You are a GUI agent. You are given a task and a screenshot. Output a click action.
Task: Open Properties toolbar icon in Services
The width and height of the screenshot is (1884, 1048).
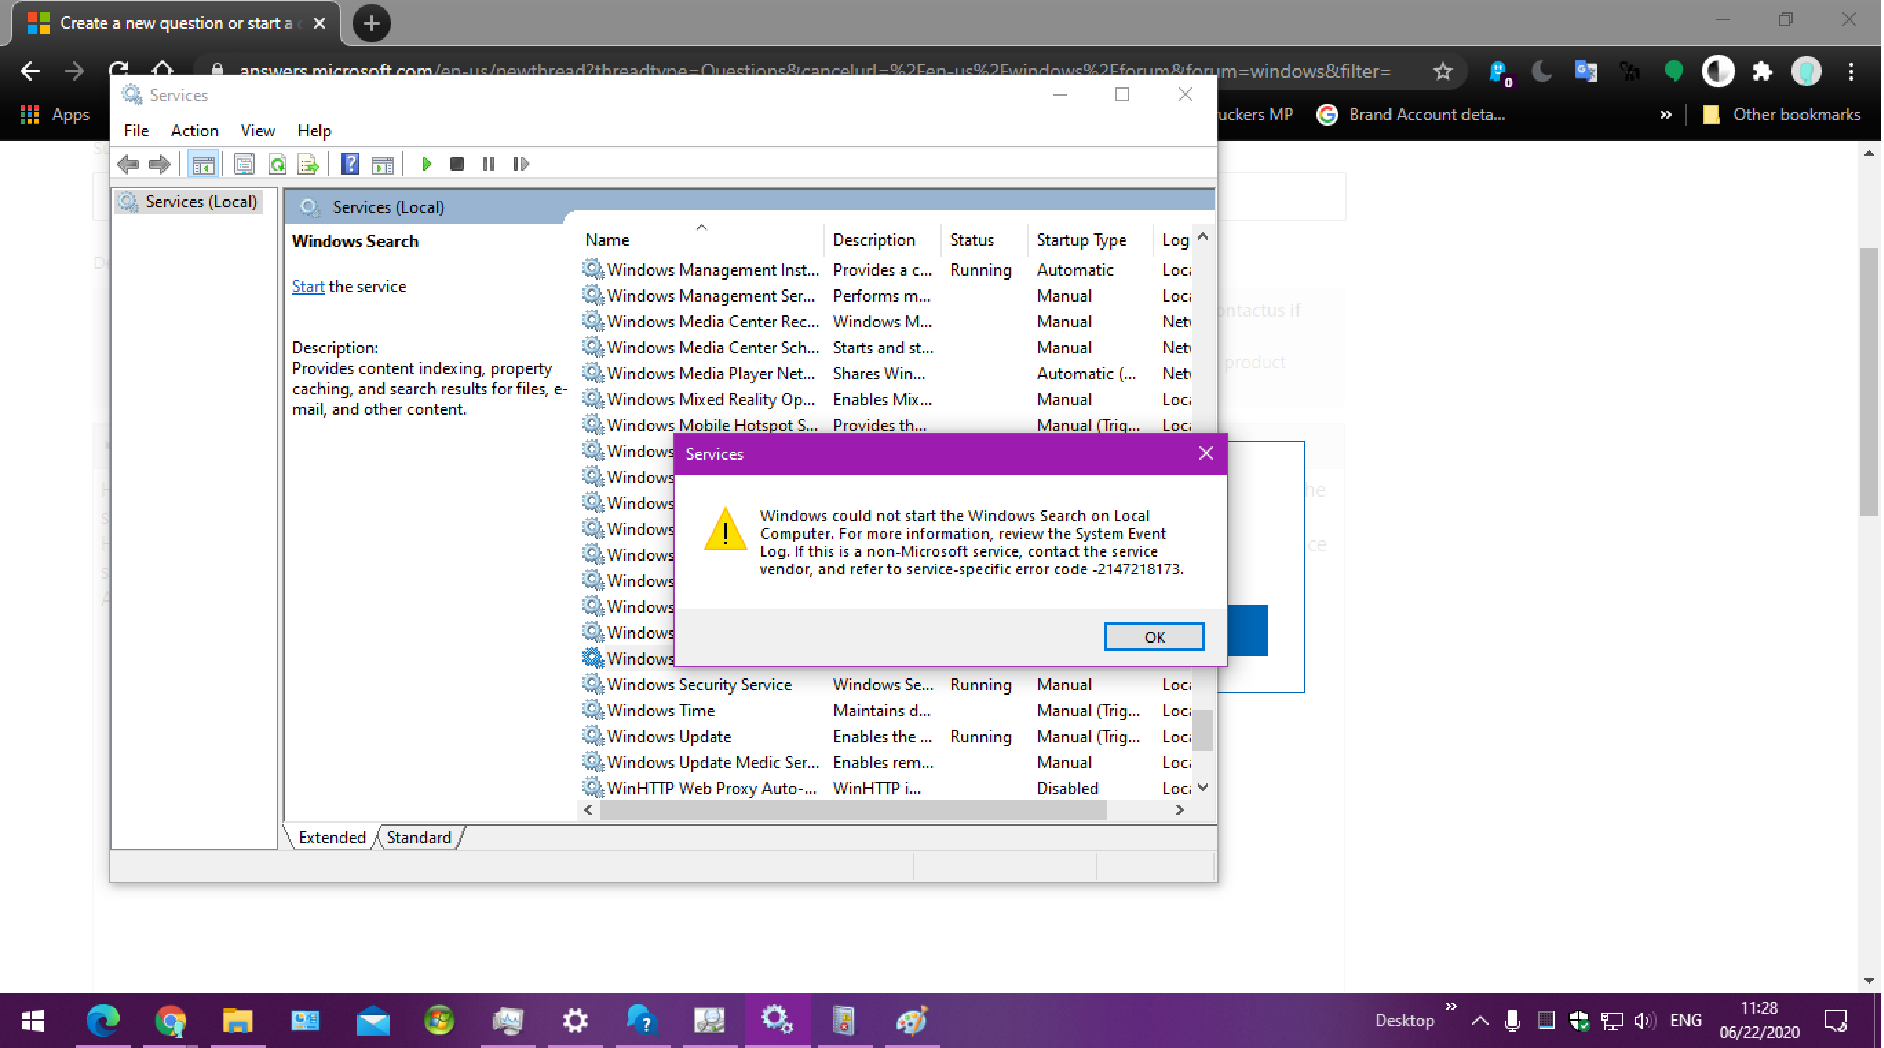244,164
